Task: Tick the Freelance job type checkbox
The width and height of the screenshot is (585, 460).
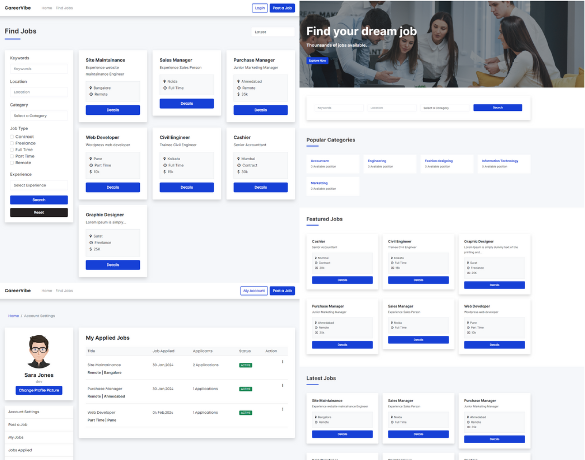Action: [12, 143]
